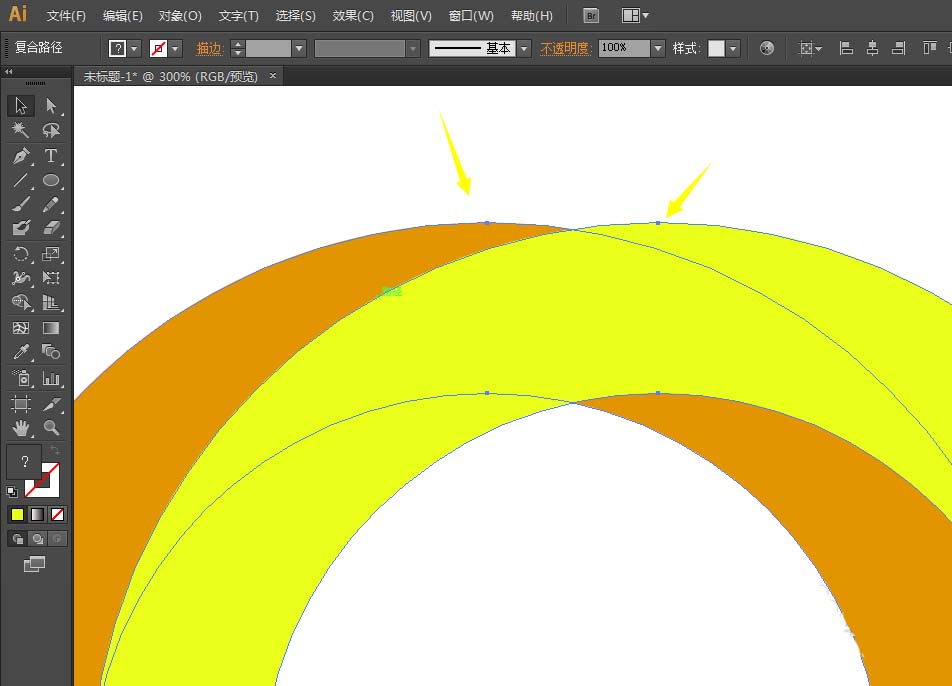Open the stroke weight dropdown arrow

(x=298, y=48)
